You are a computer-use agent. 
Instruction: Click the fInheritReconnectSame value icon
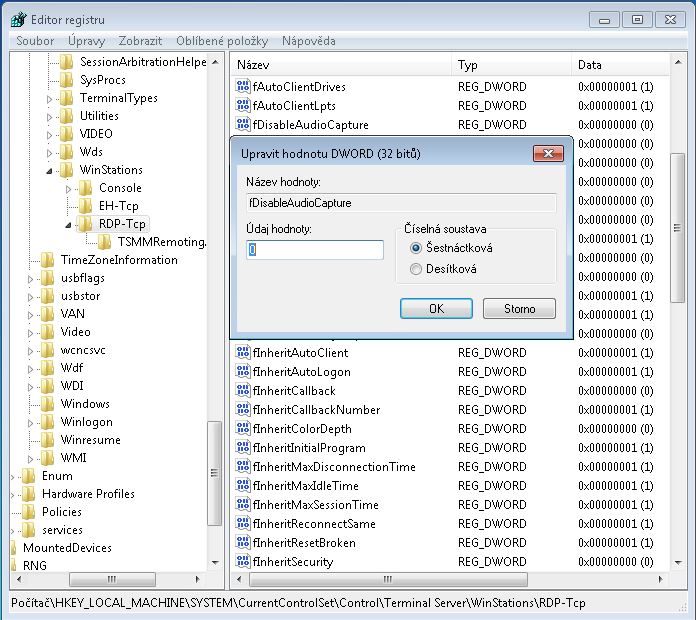coord(243,524)
